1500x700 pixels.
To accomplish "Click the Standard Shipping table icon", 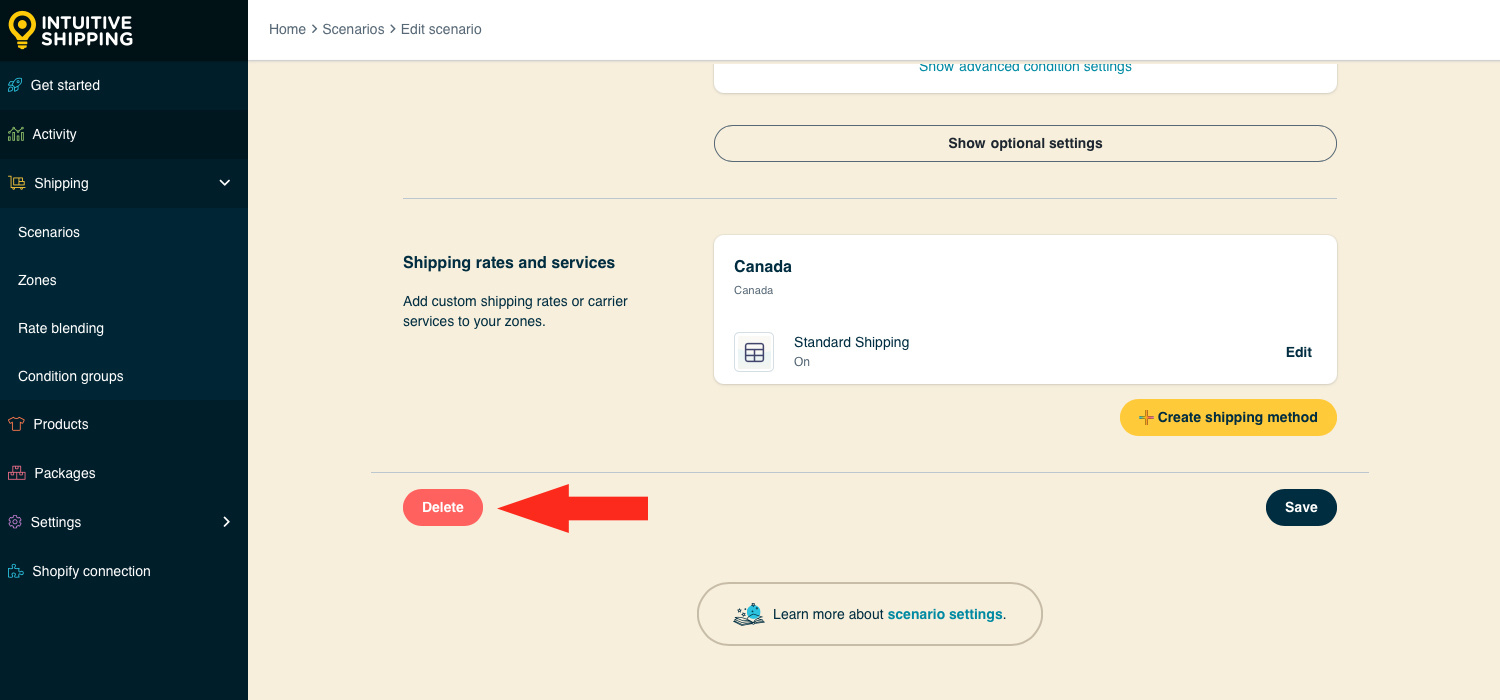I will click(x=754, y=352).
